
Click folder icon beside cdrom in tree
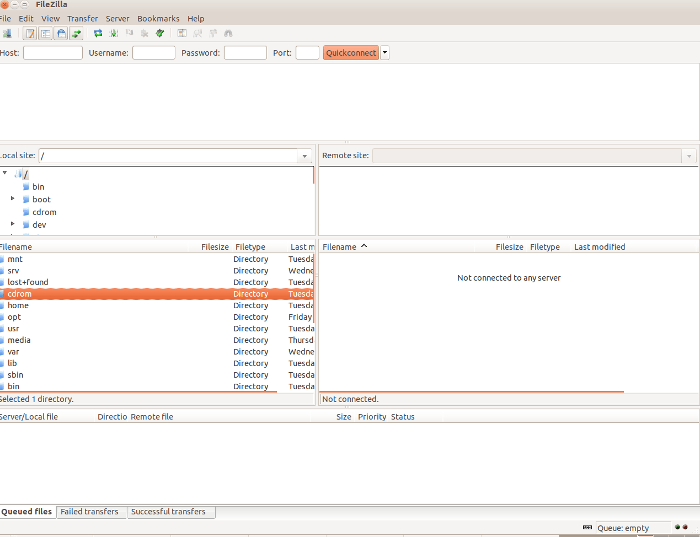pyautogui.click(x=26, y=212)
